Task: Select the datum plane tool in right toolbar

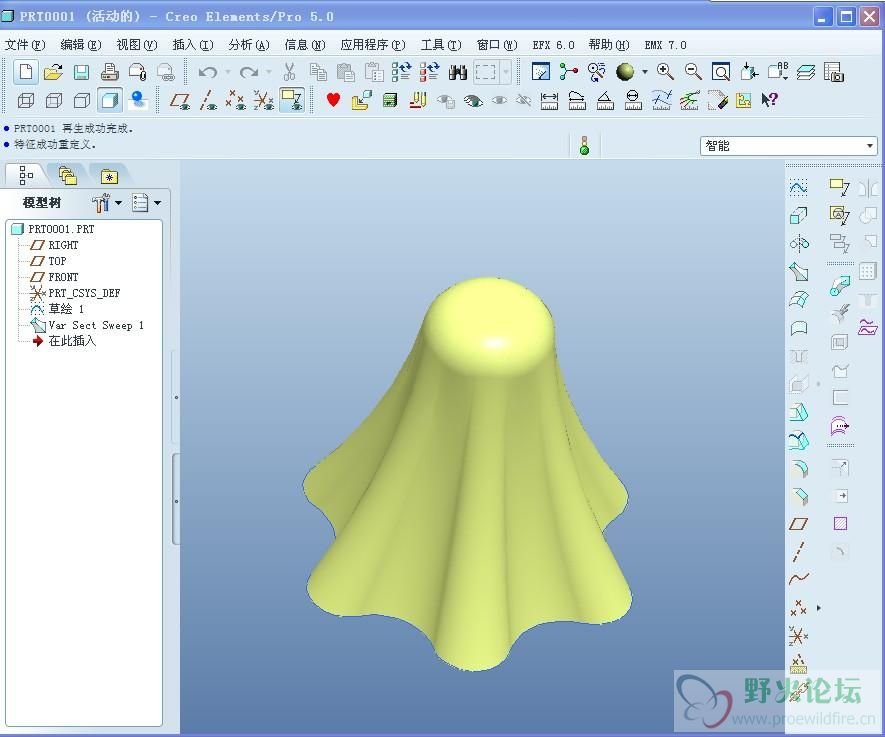Action: (798, 524)
